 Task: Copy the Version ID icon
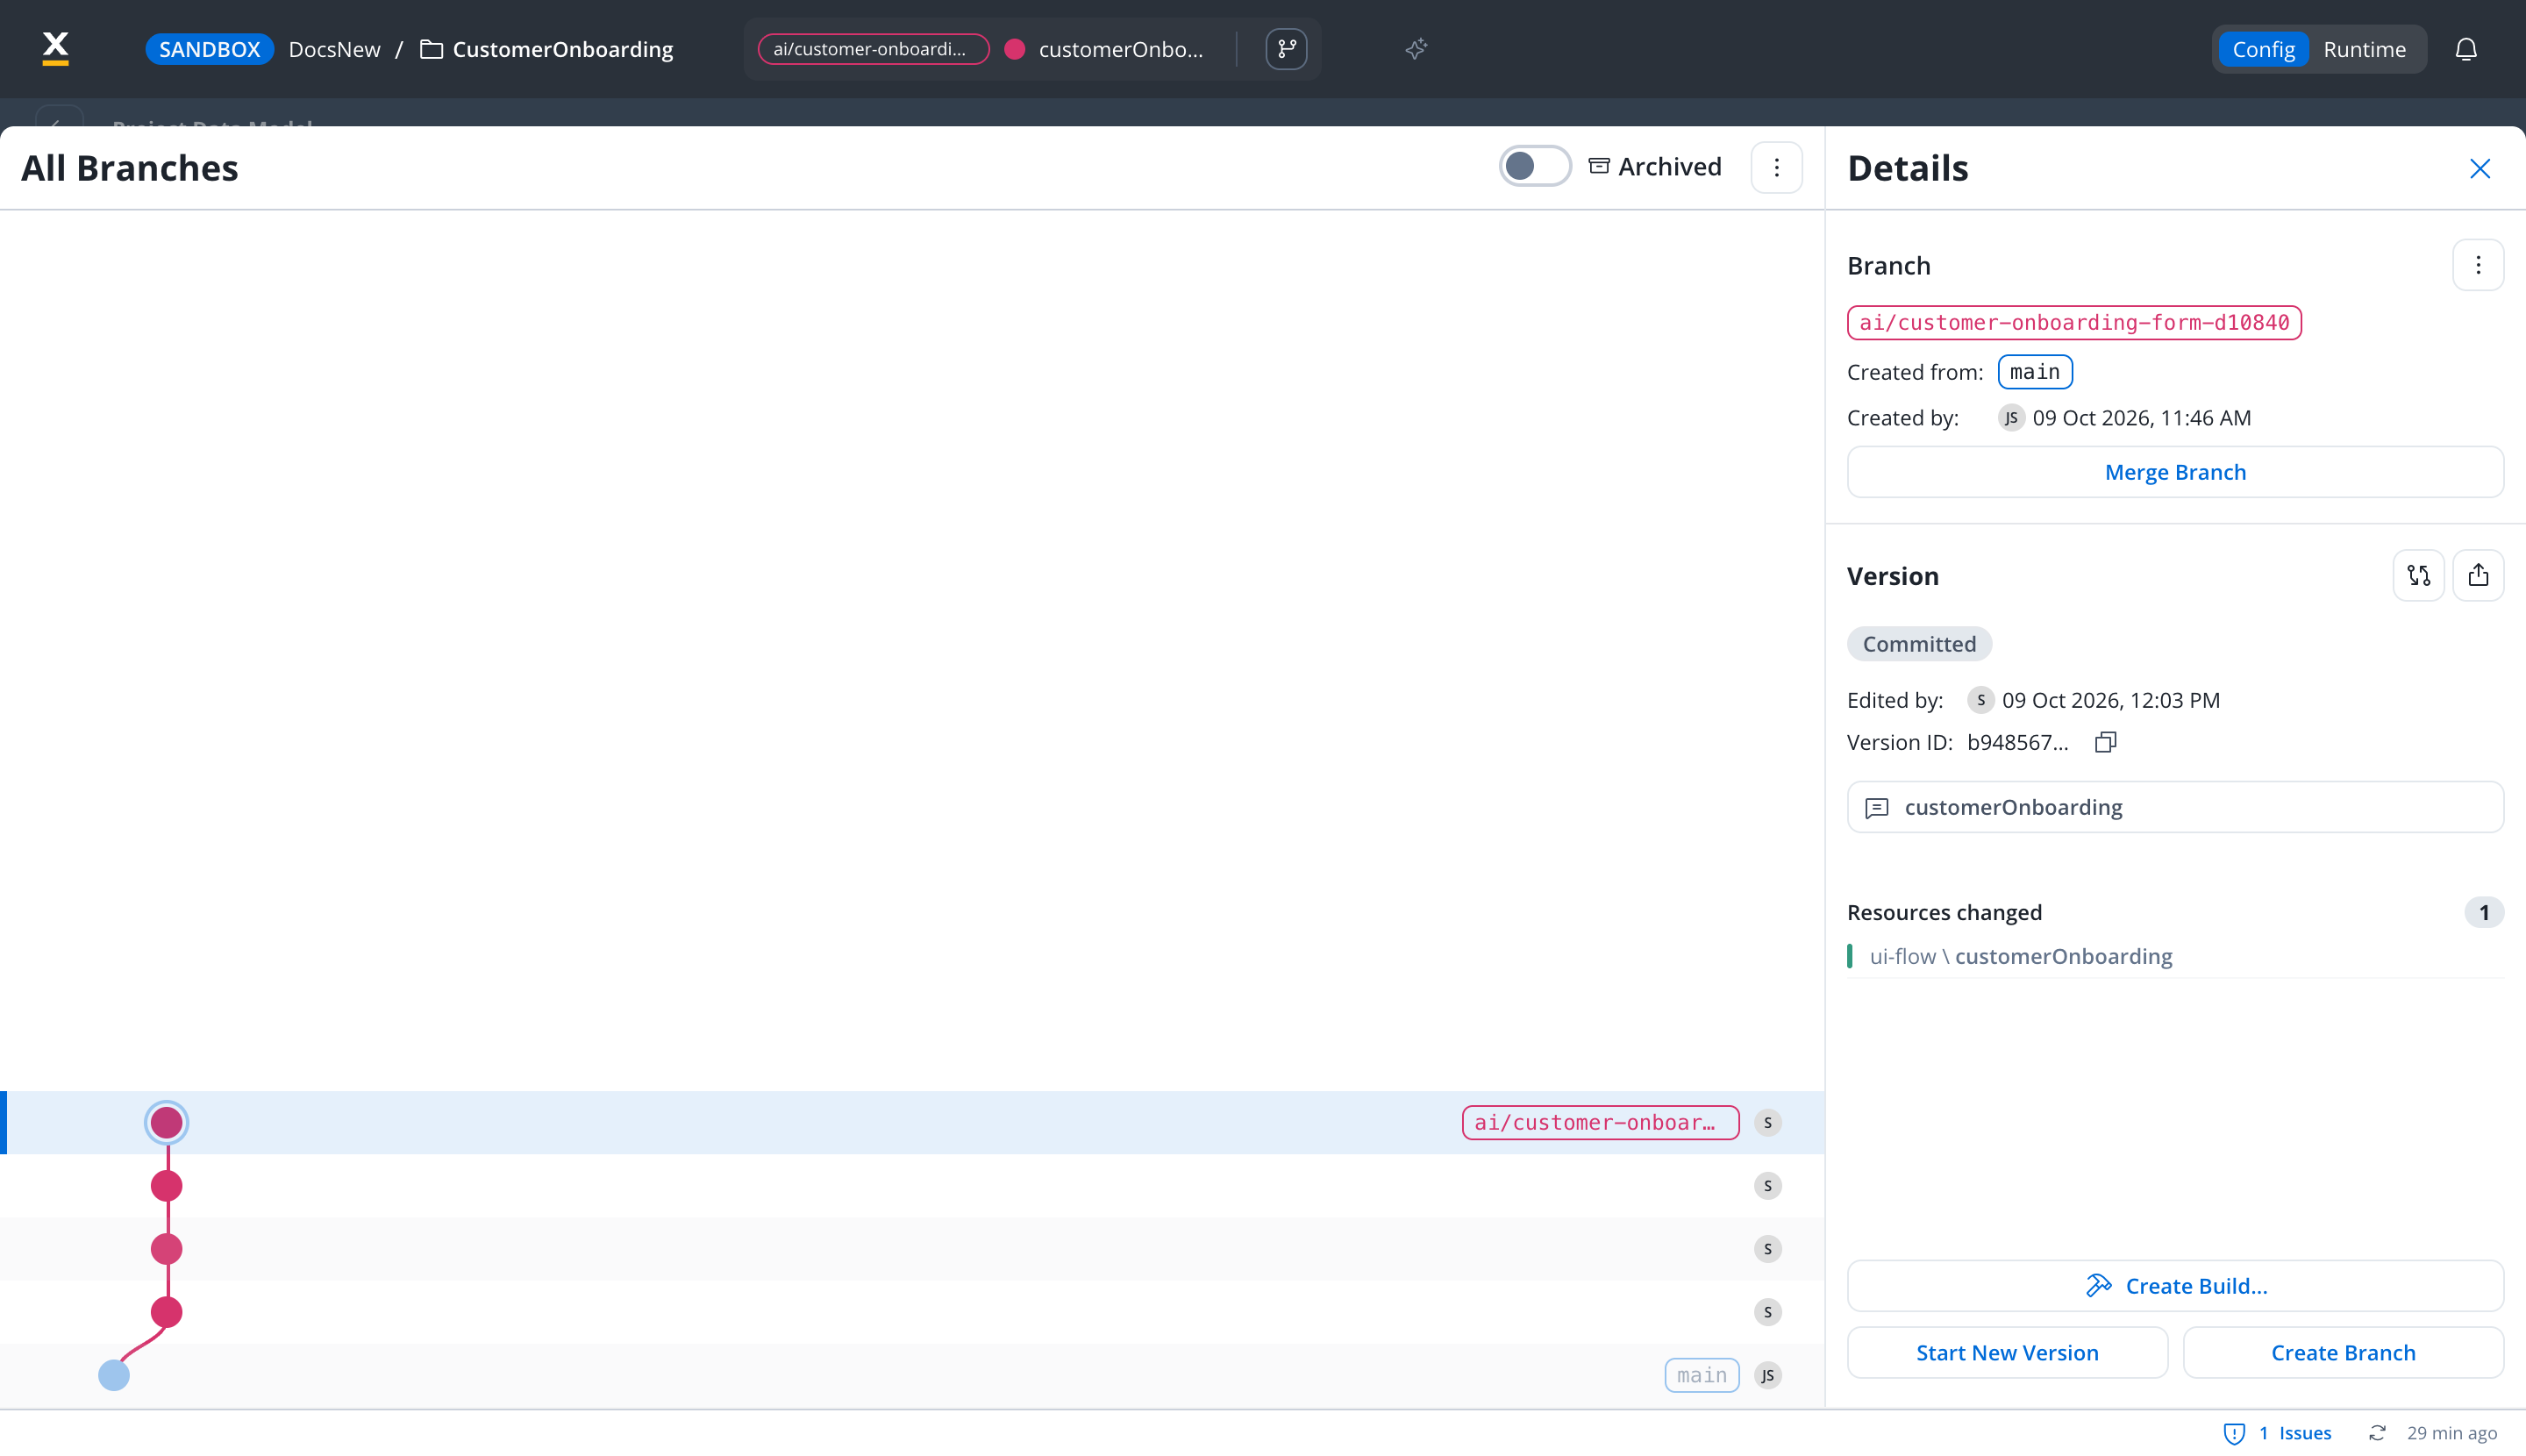(x=2105, y=742)
